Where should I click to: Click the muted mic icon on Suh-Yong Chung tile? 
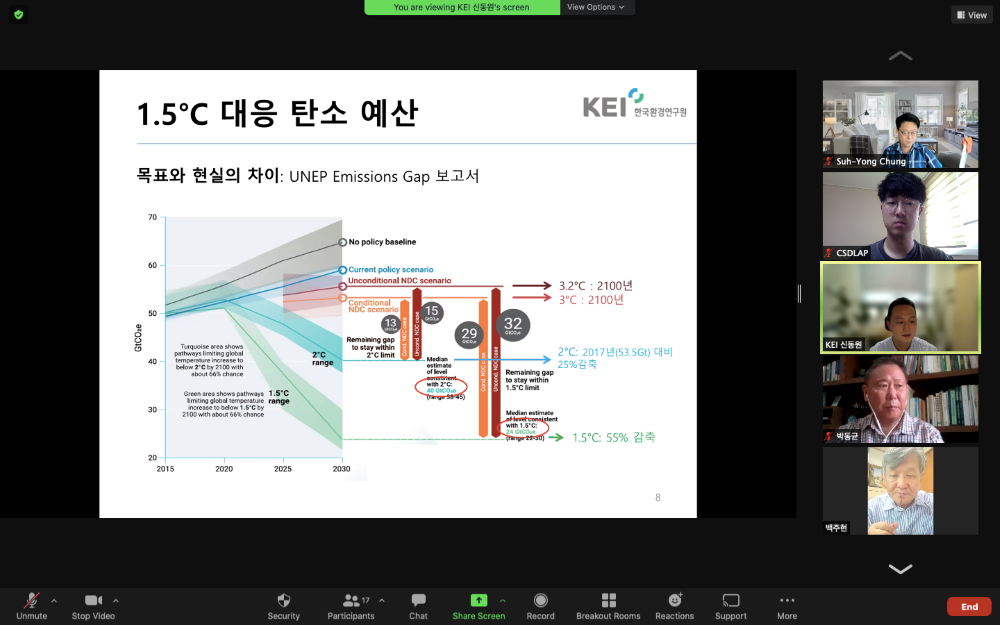829,161
